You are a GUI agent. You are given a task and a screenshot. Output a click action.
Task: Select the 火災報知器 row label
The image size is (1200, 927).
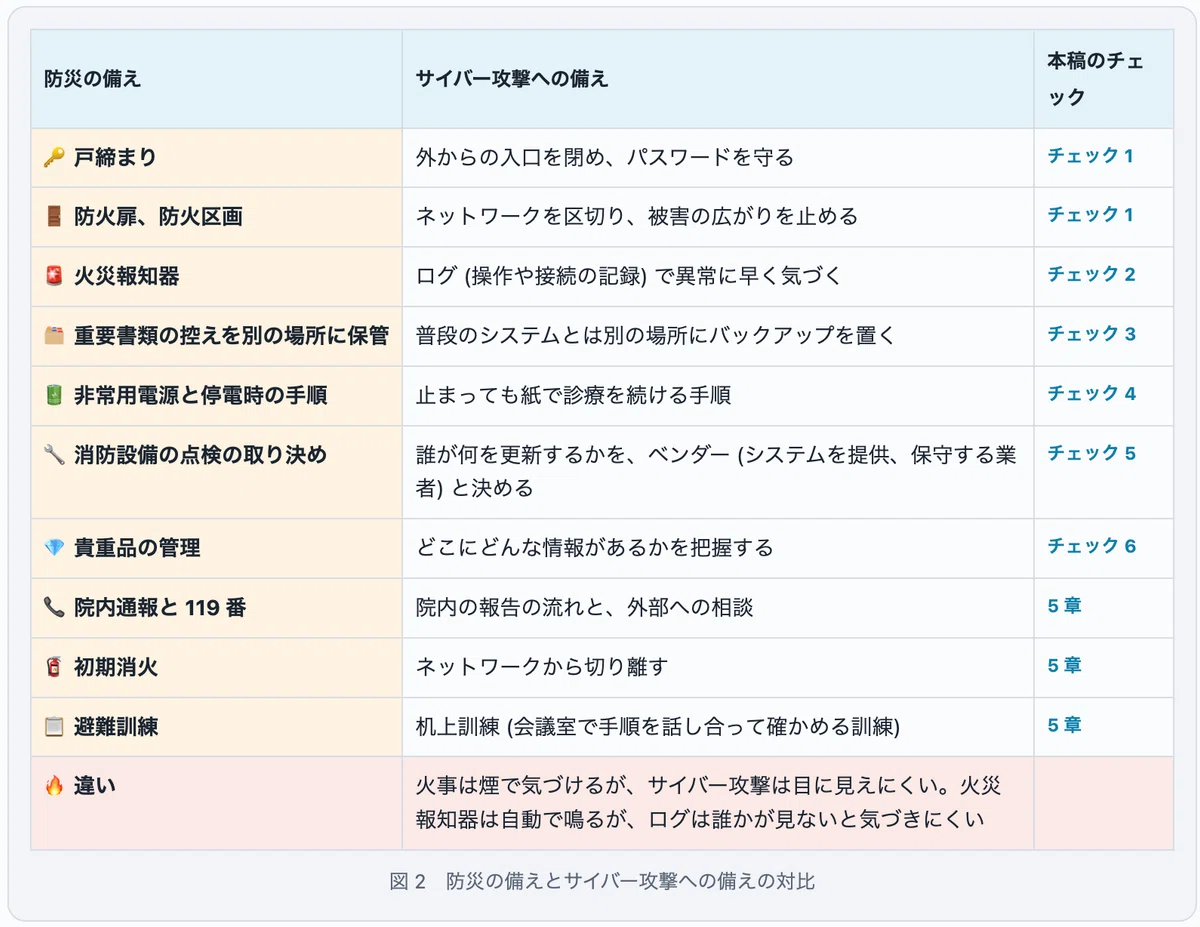pyautogui.click(x=127, y=276)
